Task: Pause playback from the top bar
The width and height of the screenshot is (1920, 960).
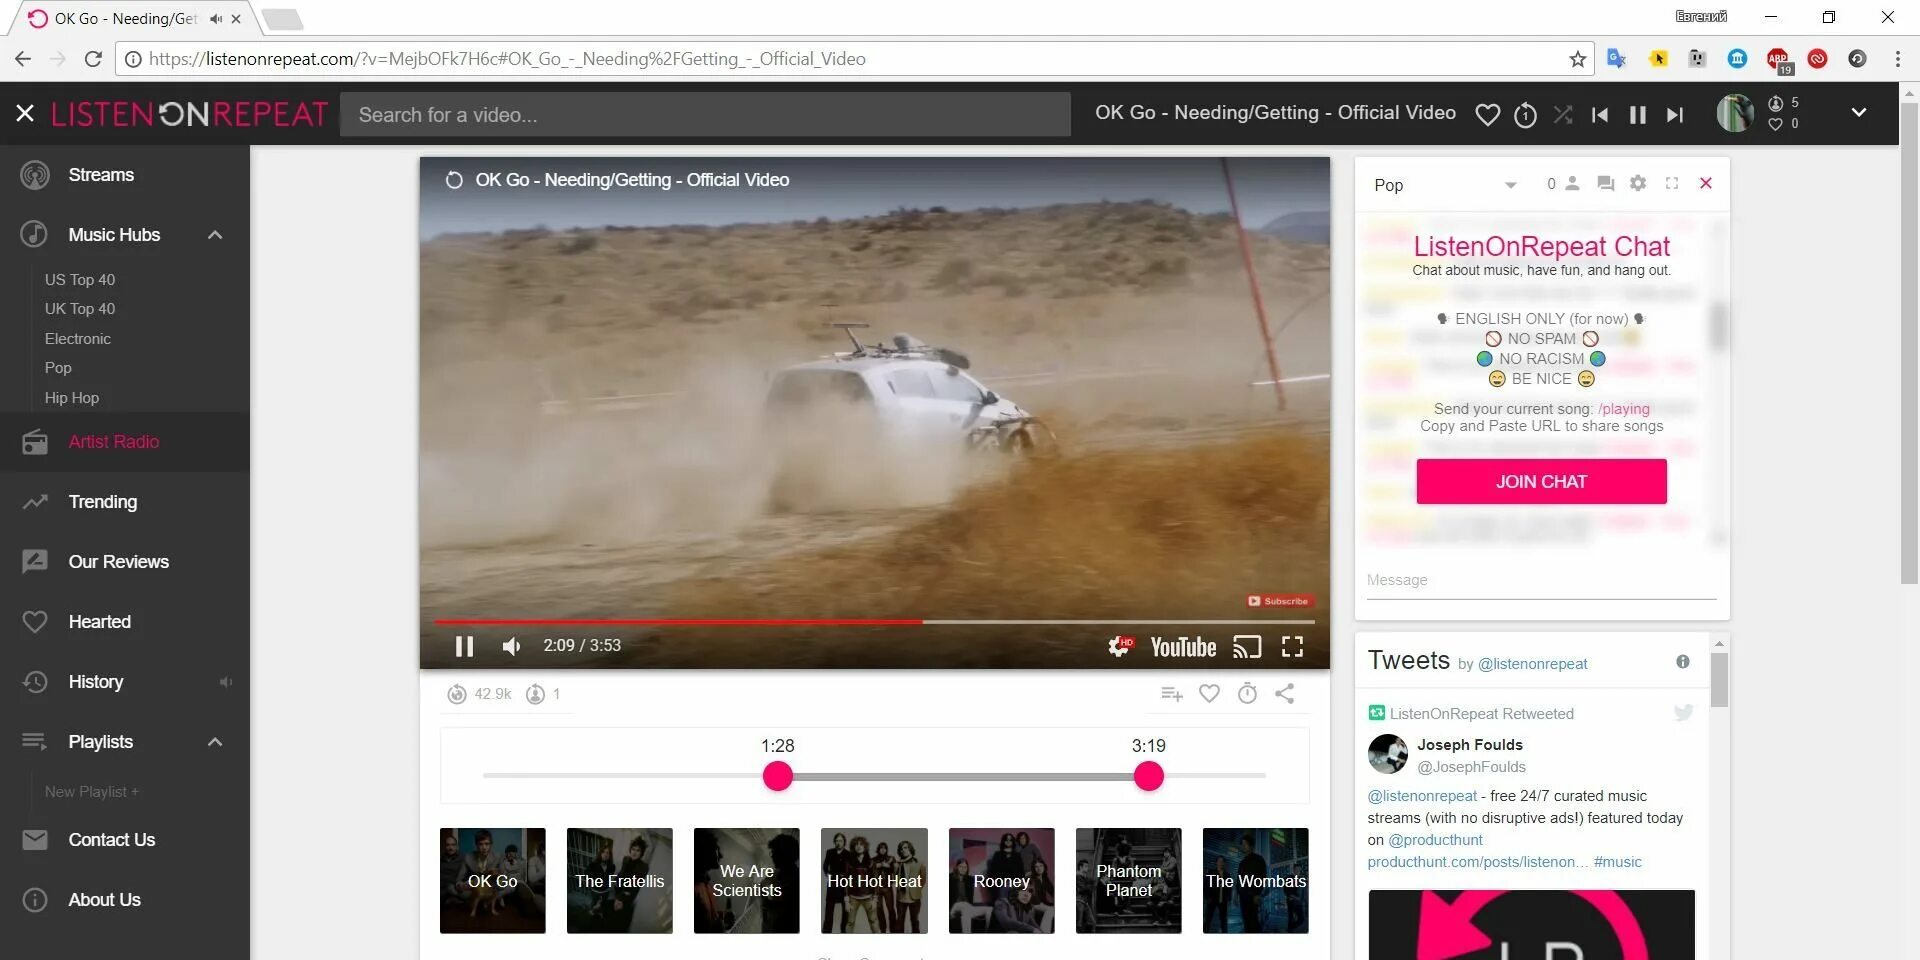Action: (1638, 115)
